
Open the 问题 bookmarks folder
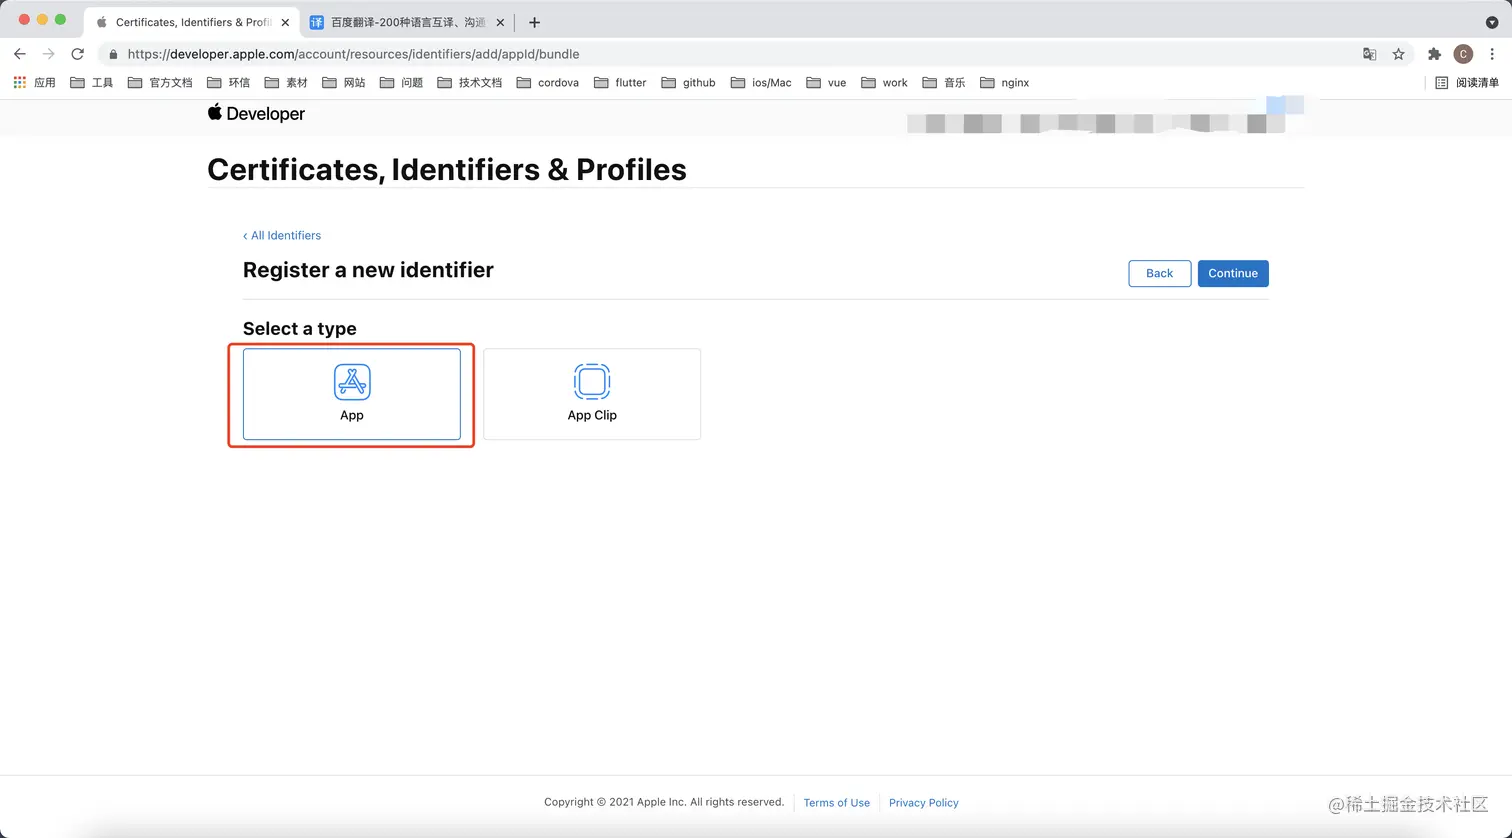(x=401, y=83)
